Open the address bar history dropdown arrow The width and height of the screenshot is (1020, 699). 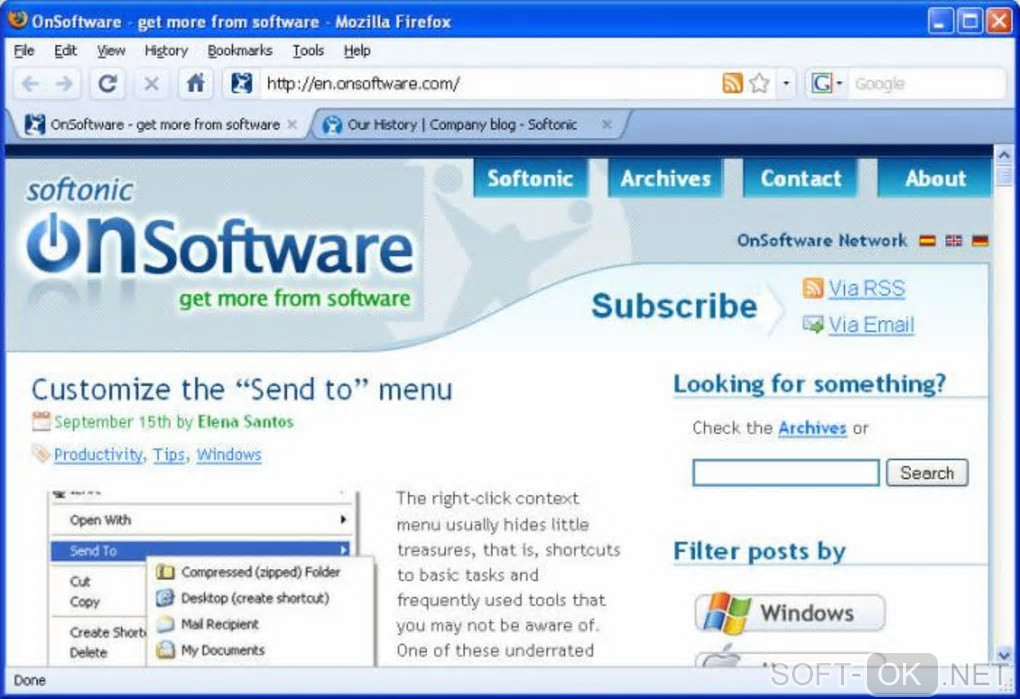pyautogui.click(x=786, y=83)
